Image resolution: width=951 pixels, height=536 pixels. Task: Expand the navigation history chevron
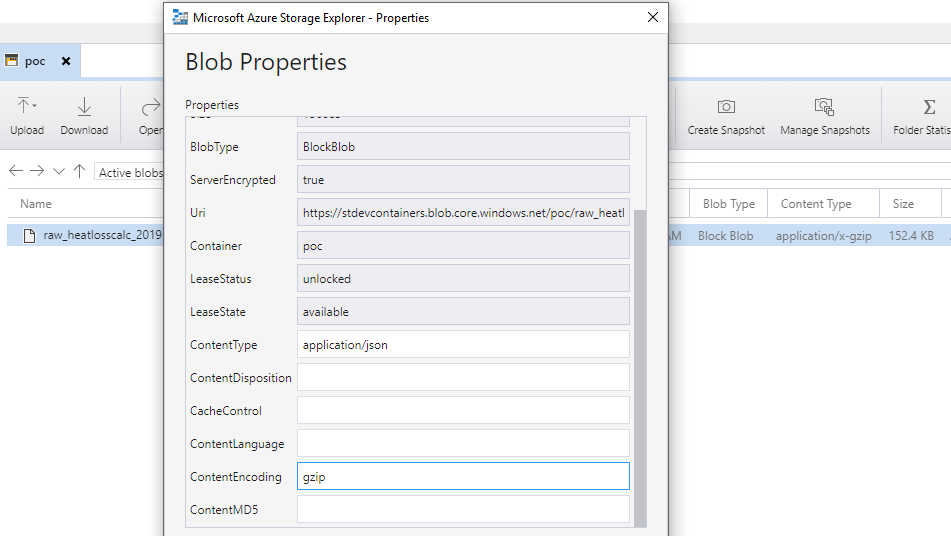59,172
